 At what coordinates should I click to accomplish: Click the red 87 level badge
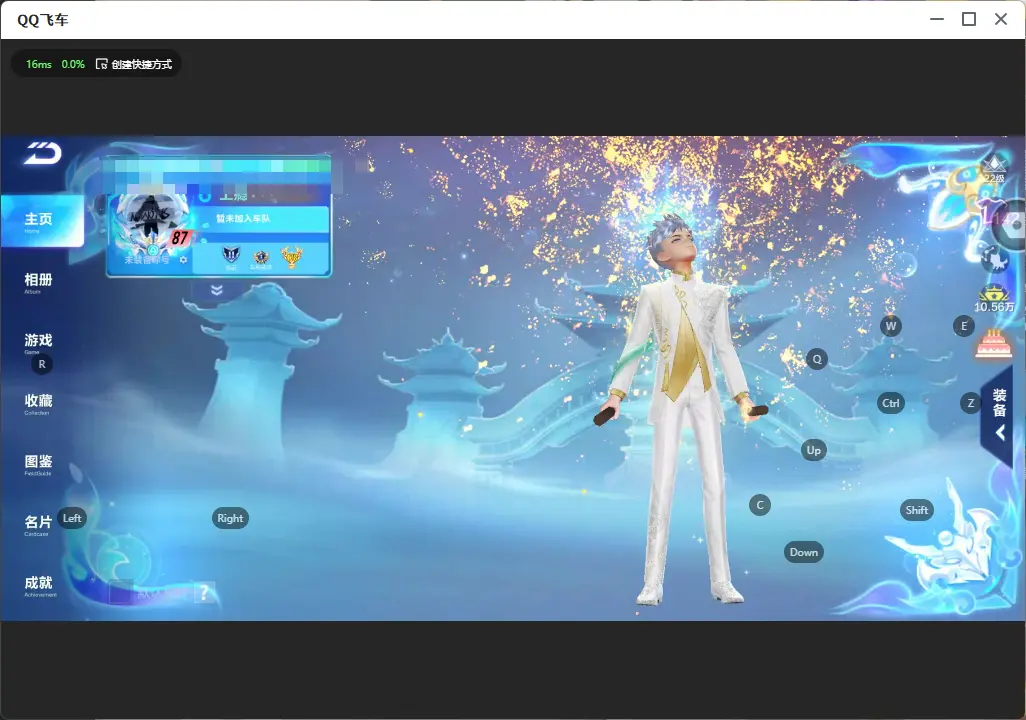[x=179, y=238]
